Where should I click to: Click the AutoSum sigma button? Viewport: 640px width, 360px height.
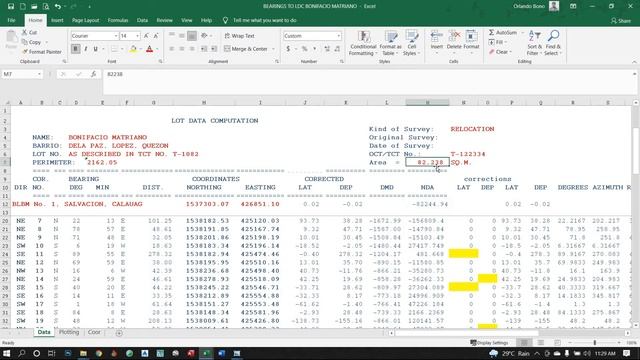point(502,32)
